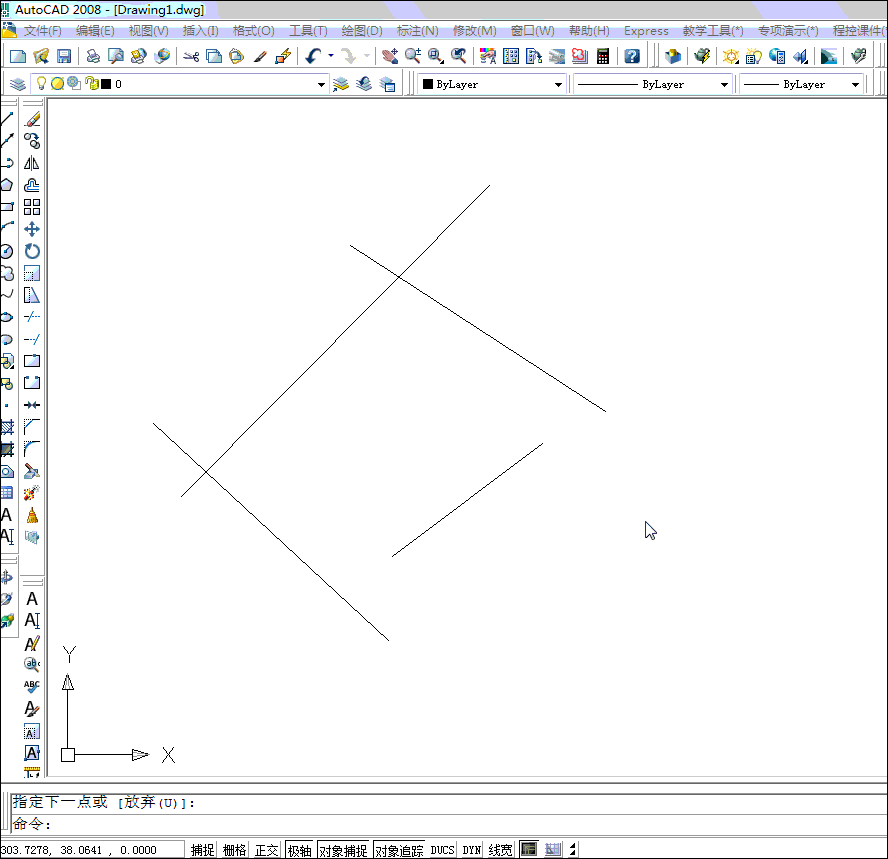This screenshot has width=888, height=859.
Task: Toggle 对象捕捉 object snap
Action: point(343,850)
